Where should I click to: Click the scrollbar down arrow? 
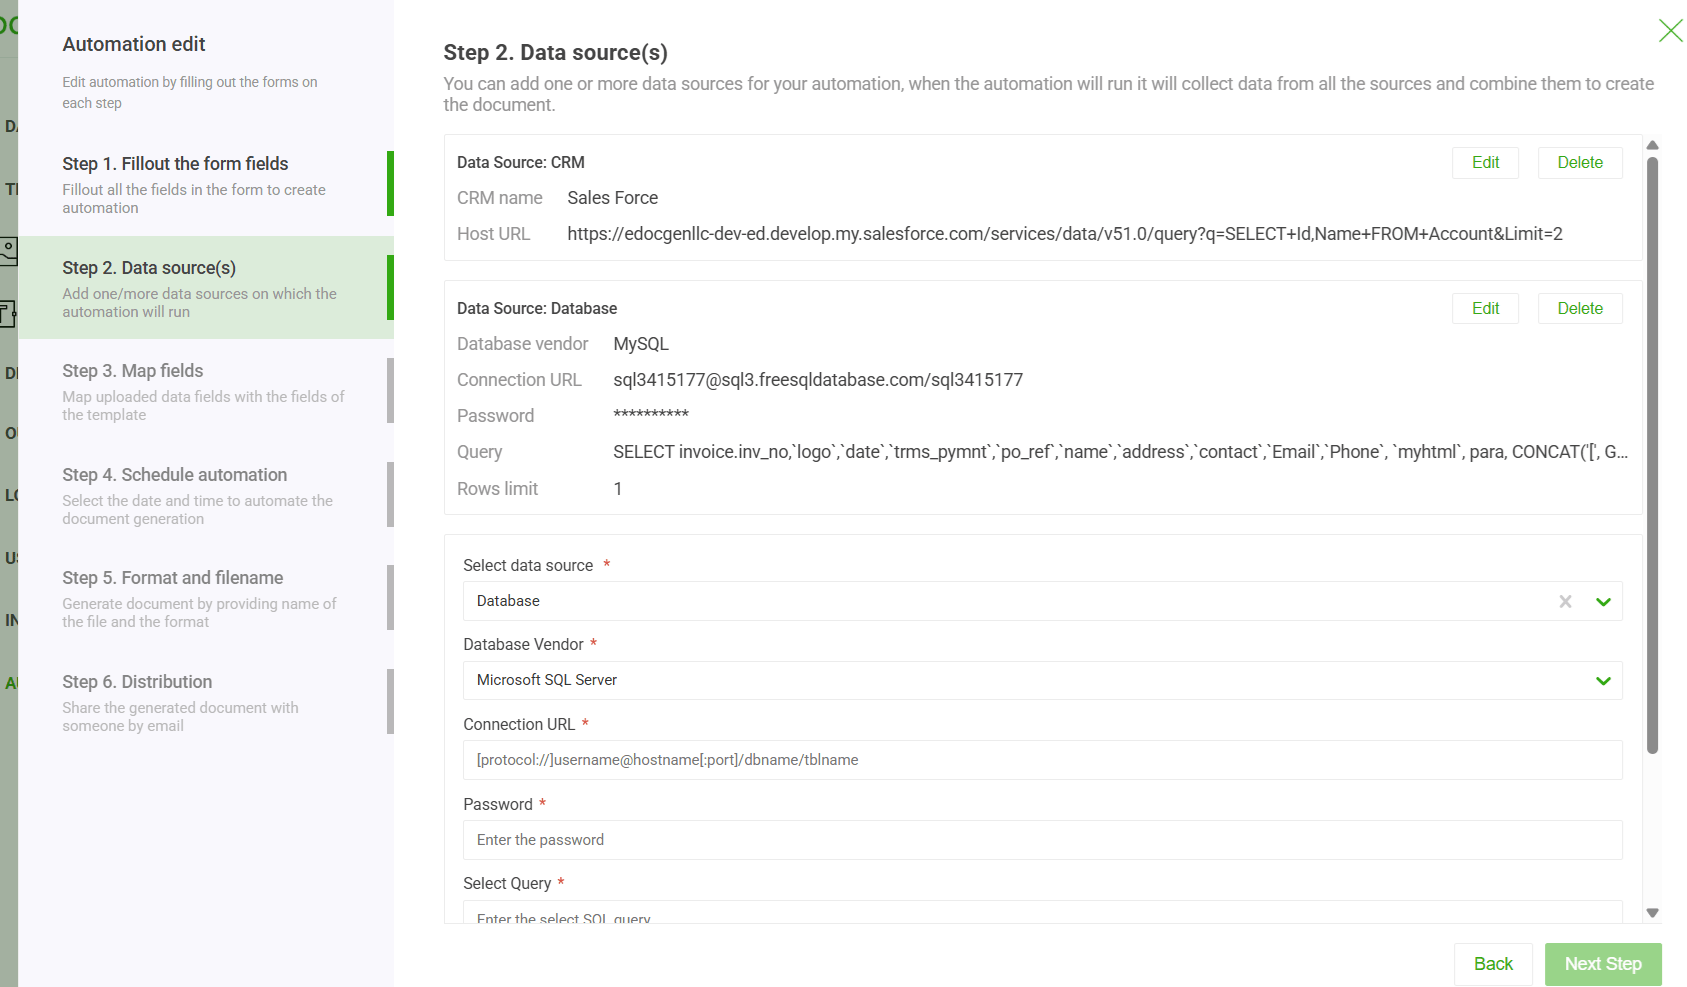click(1652, 913)
